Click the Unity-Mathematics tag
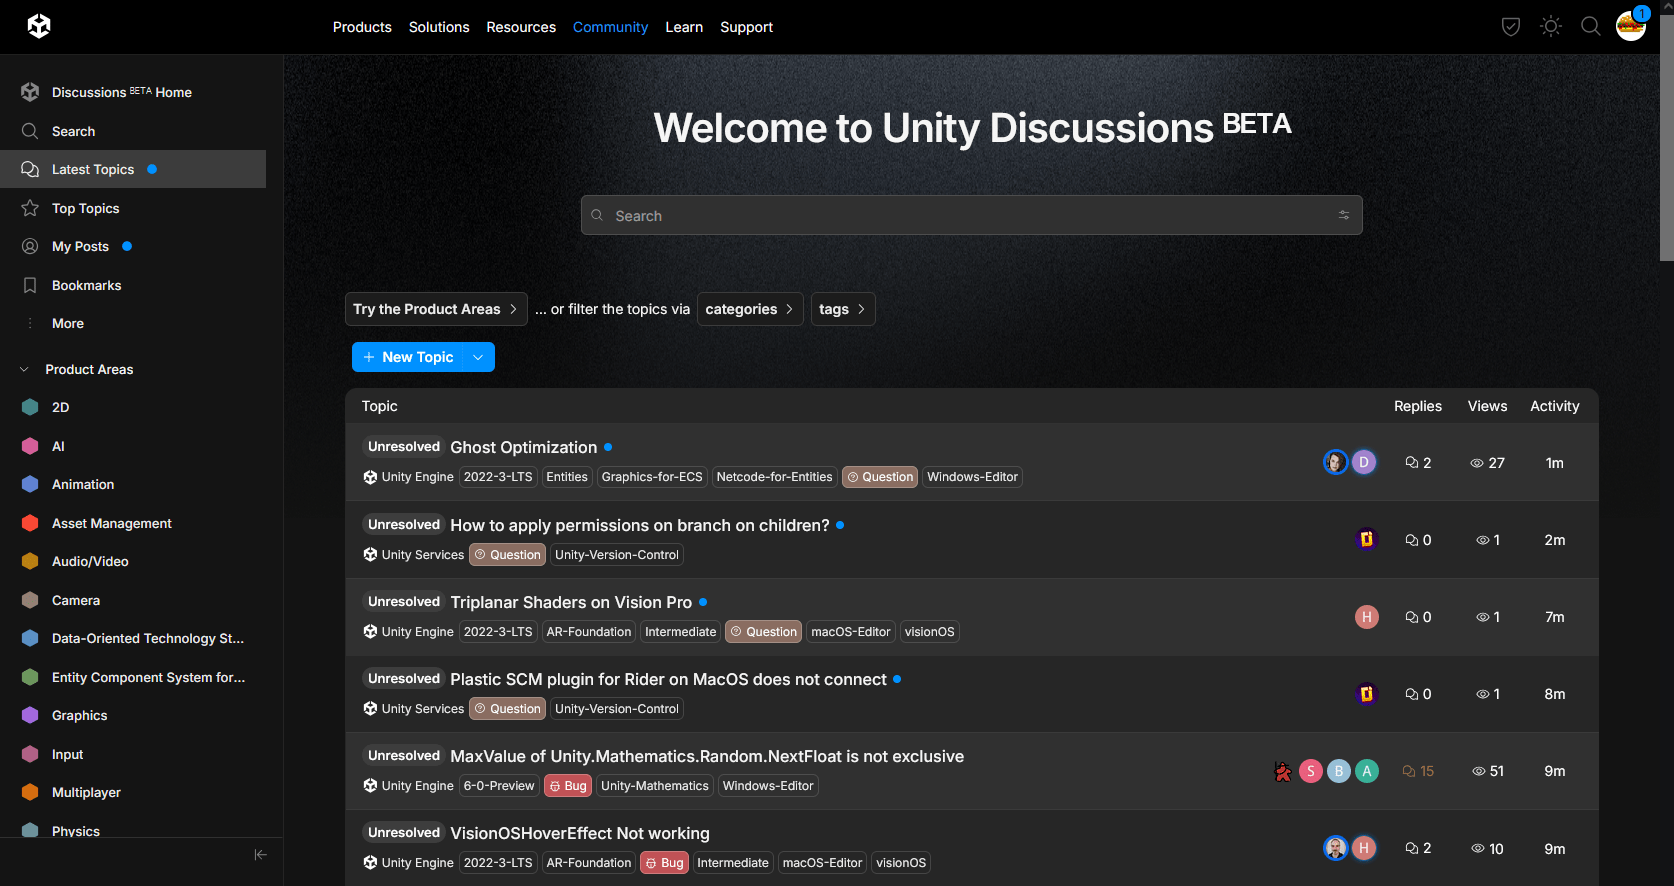Viewport: 1674px width, 886px height. pos(654,786)
